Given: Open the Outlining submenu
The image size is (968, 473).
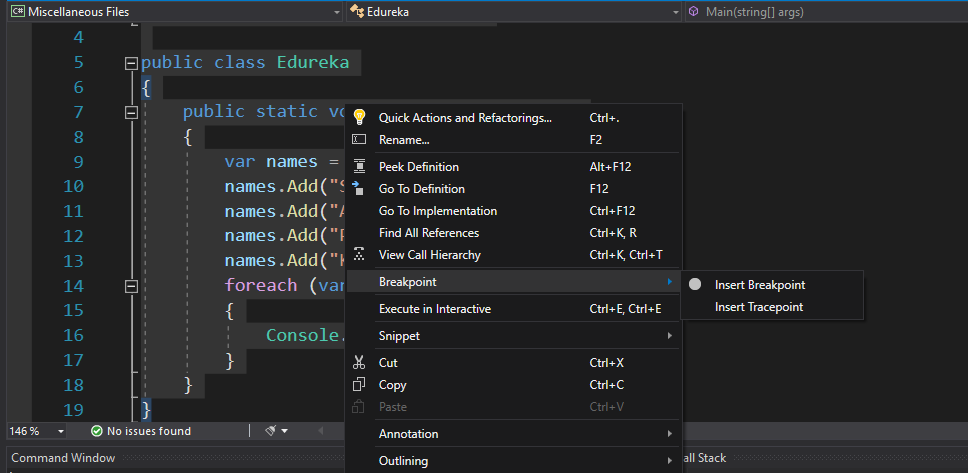Looking at the screenshot, I should (x=514, y=461).
